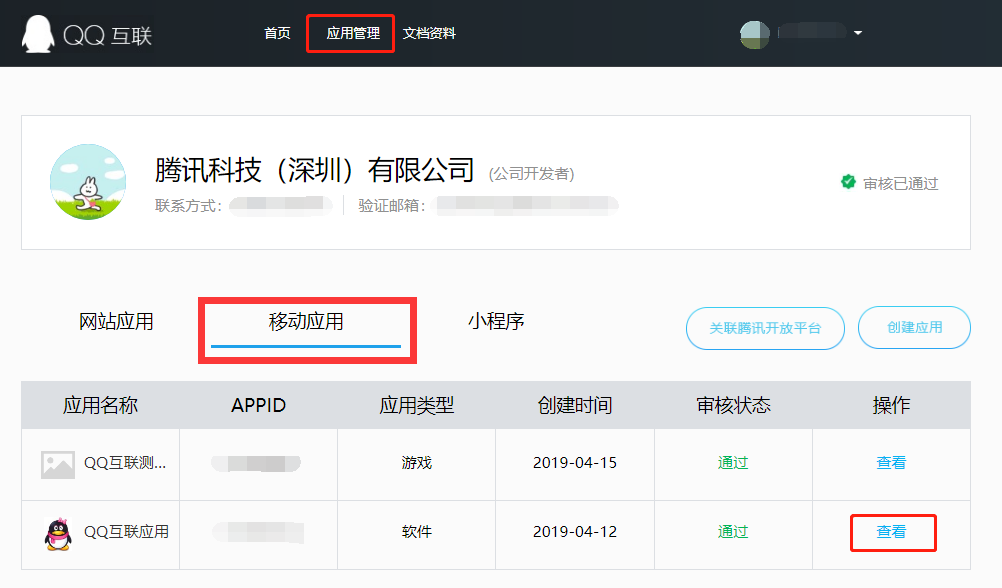
Task: Click the blurred APPID of QQ互联应用
Action: click(258, 532)
